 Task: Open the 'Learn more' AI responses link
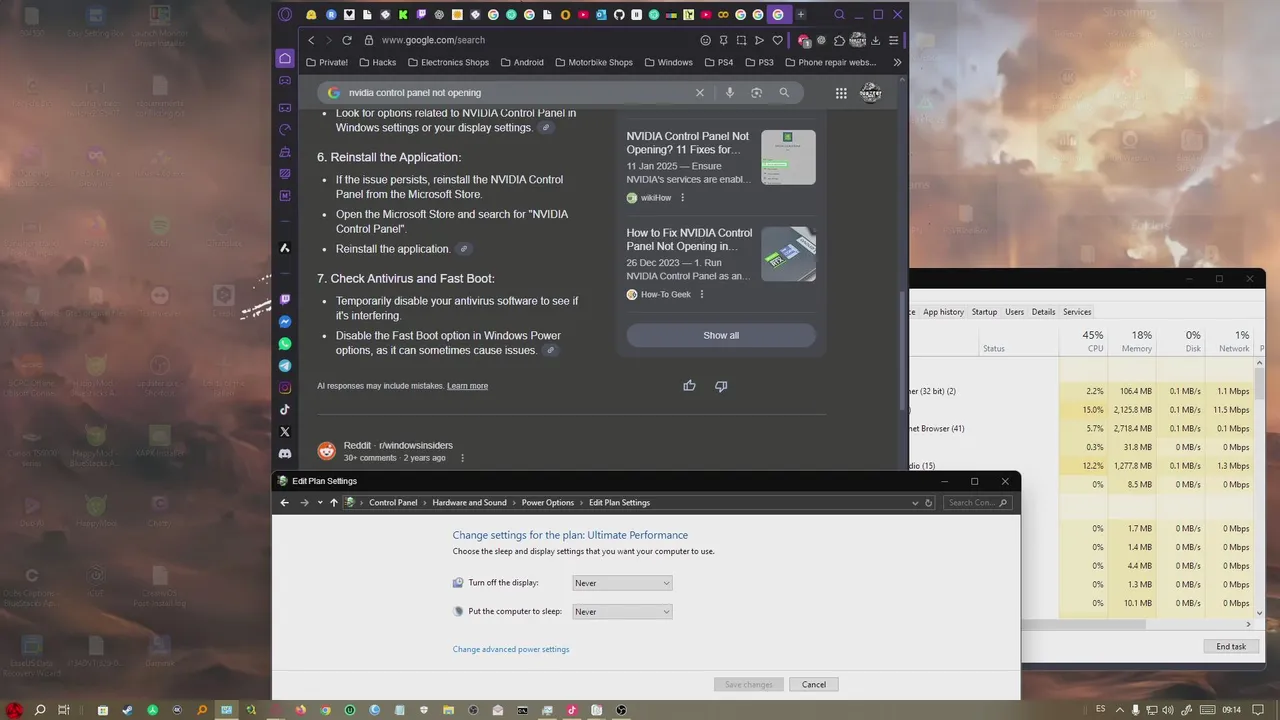coord(467,386)
